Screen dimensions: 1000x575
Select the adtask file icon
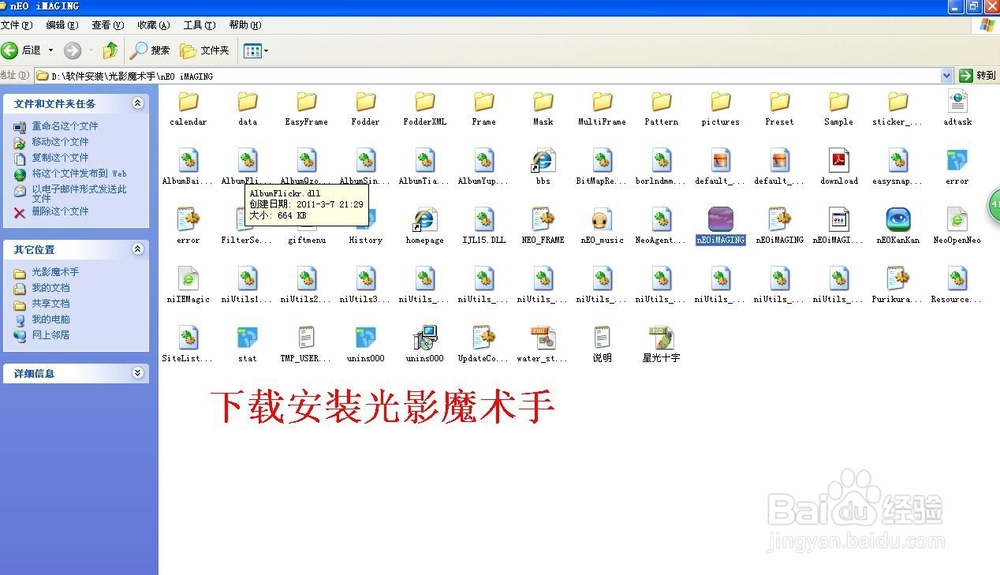[957, 102]
